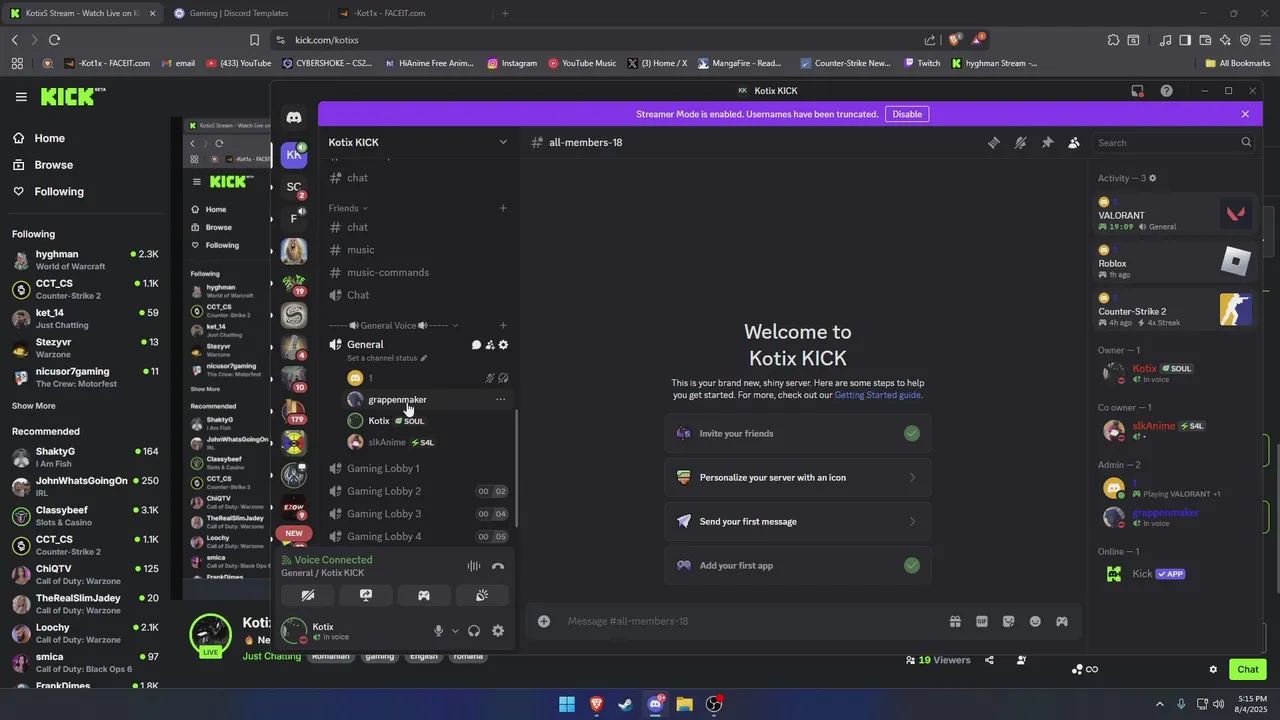Add a channel to Friends category
Image resolution: width=1280 pixels, height=720 pixels.
click(x=503, y=208)
